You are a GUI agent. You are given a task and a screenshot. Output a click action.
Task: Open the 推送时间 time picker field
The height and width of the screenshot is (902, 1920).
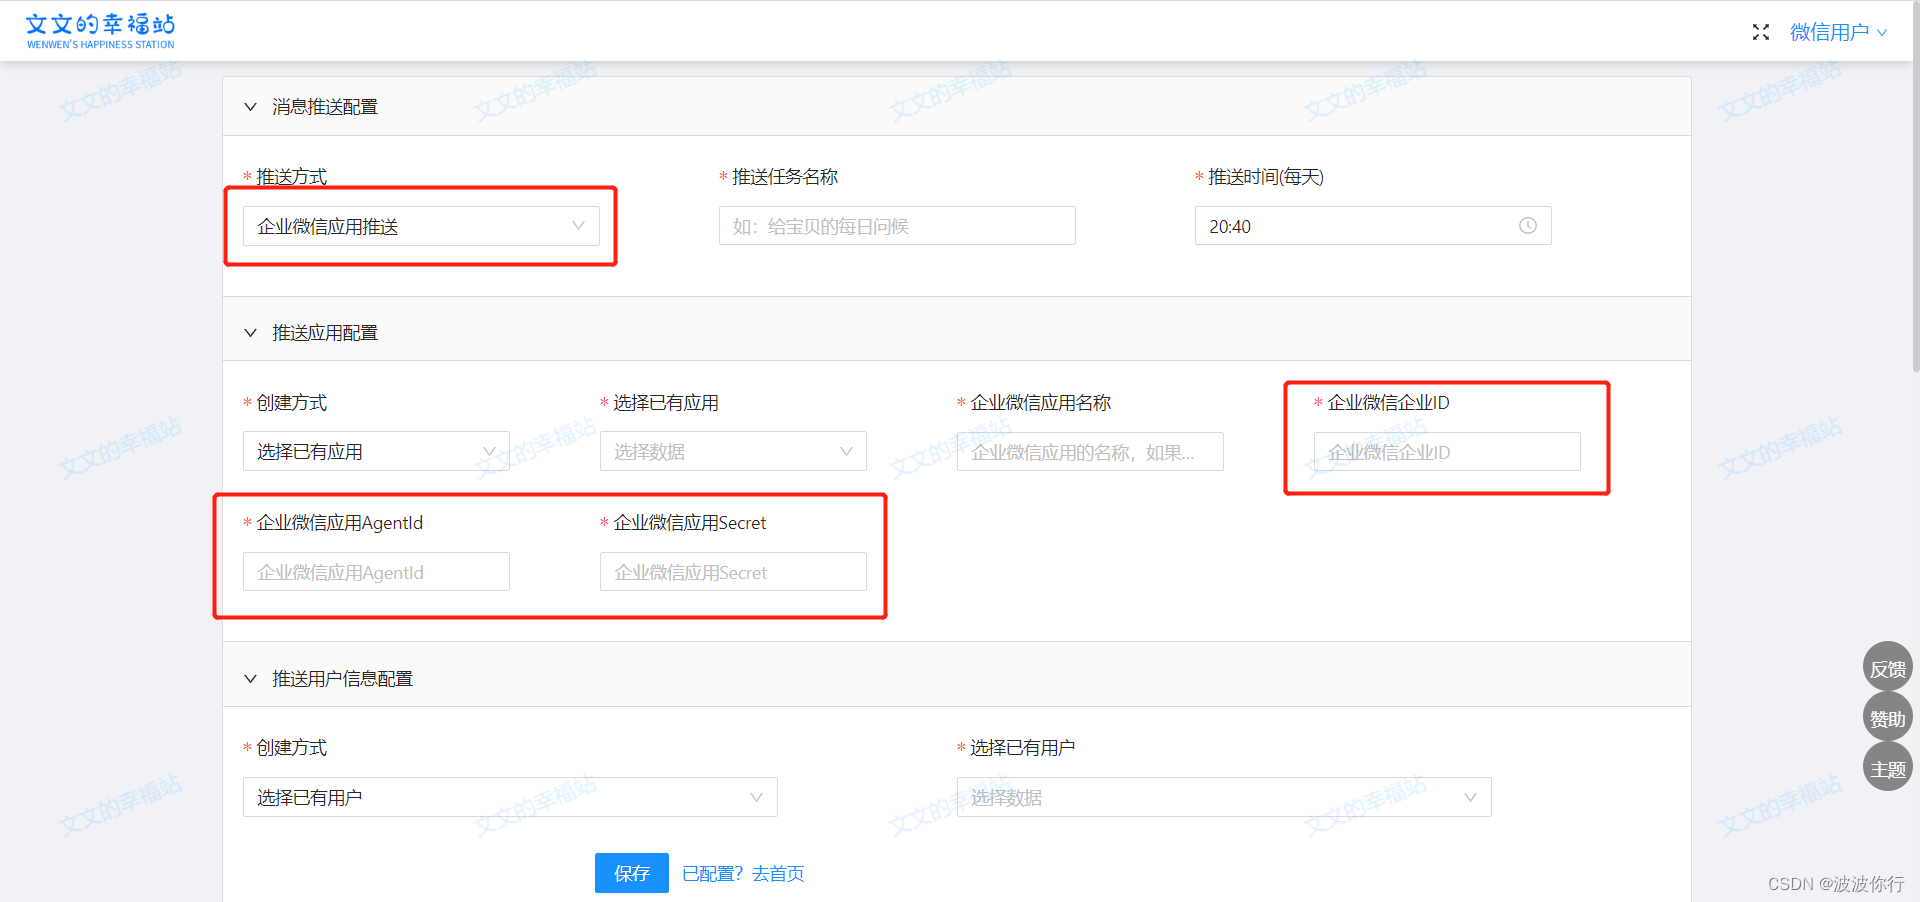tap(1373, 226)
